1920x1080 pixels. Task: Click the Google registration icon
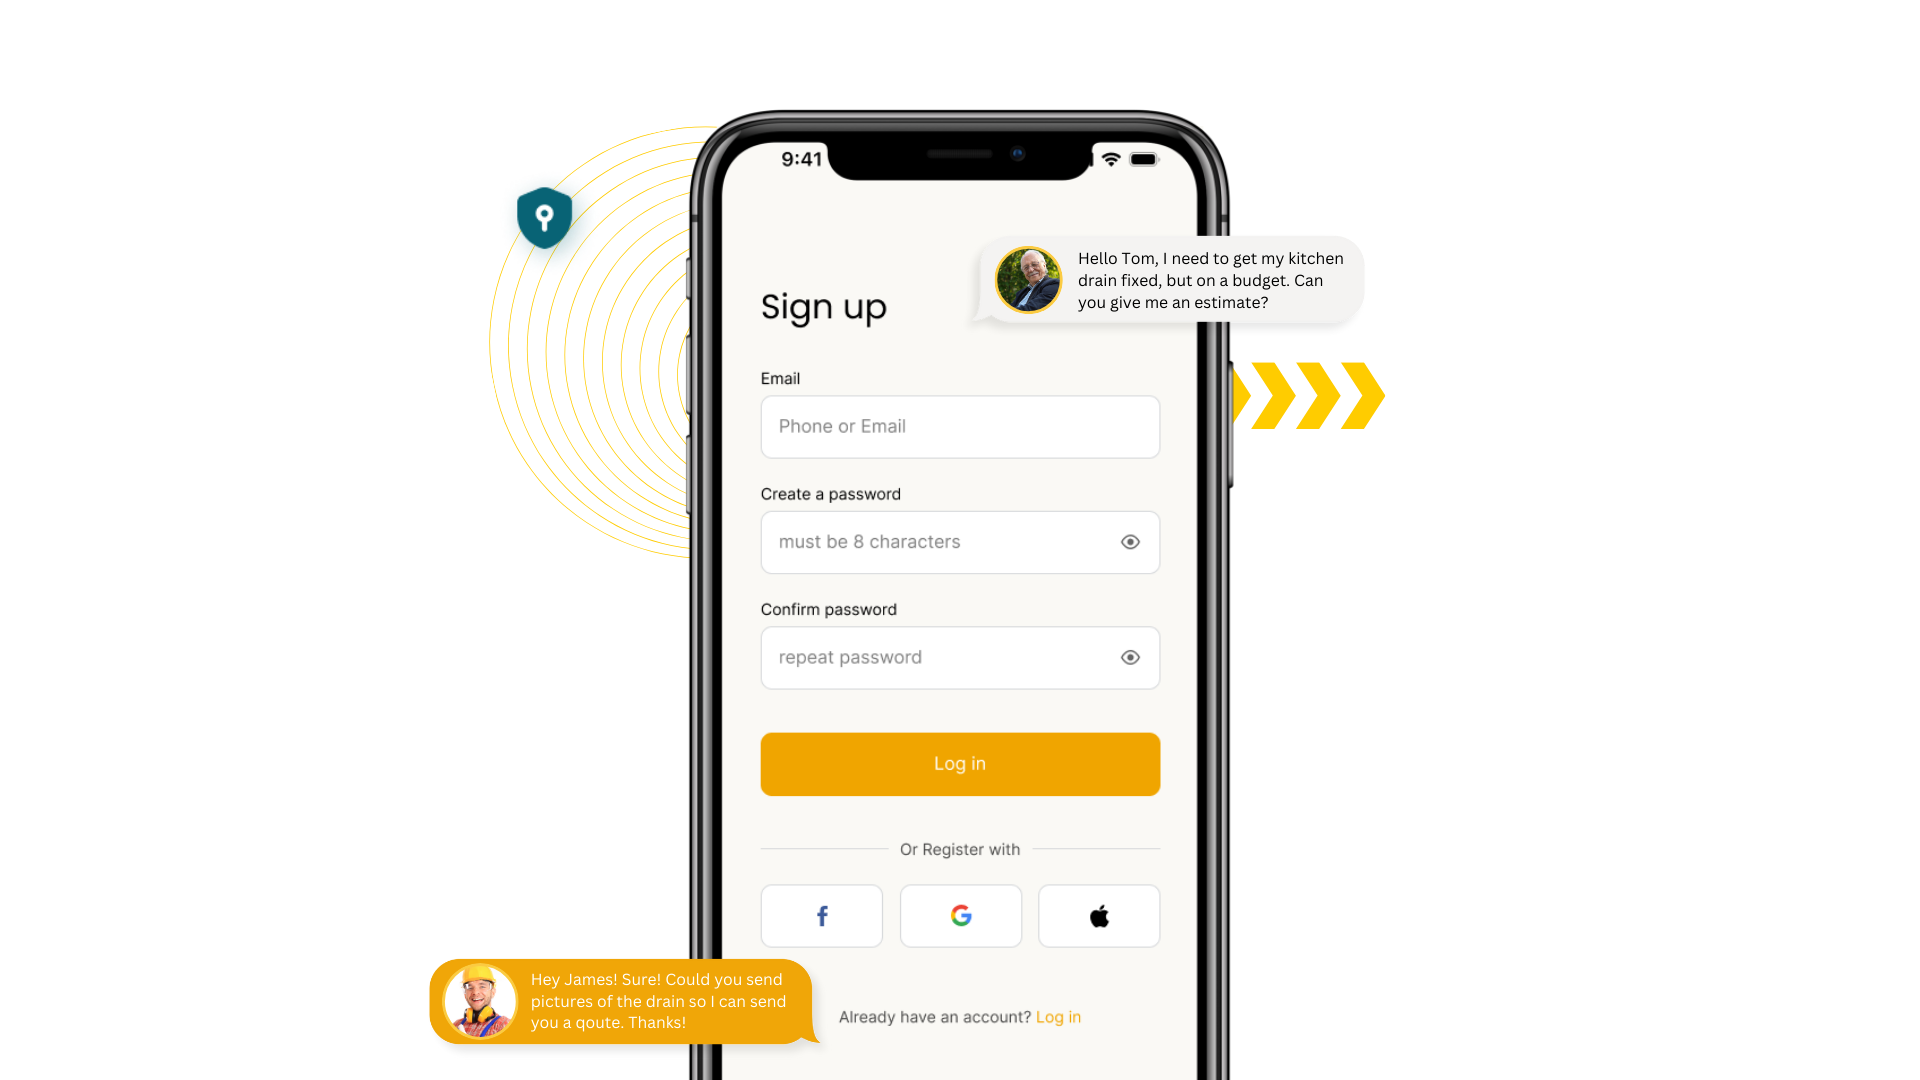pyautogui.click(x=960, y=915)
